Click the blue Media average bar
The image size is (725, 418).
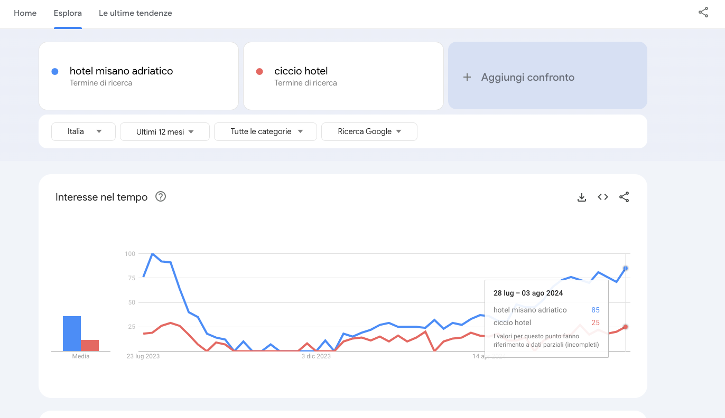(72, 333)
